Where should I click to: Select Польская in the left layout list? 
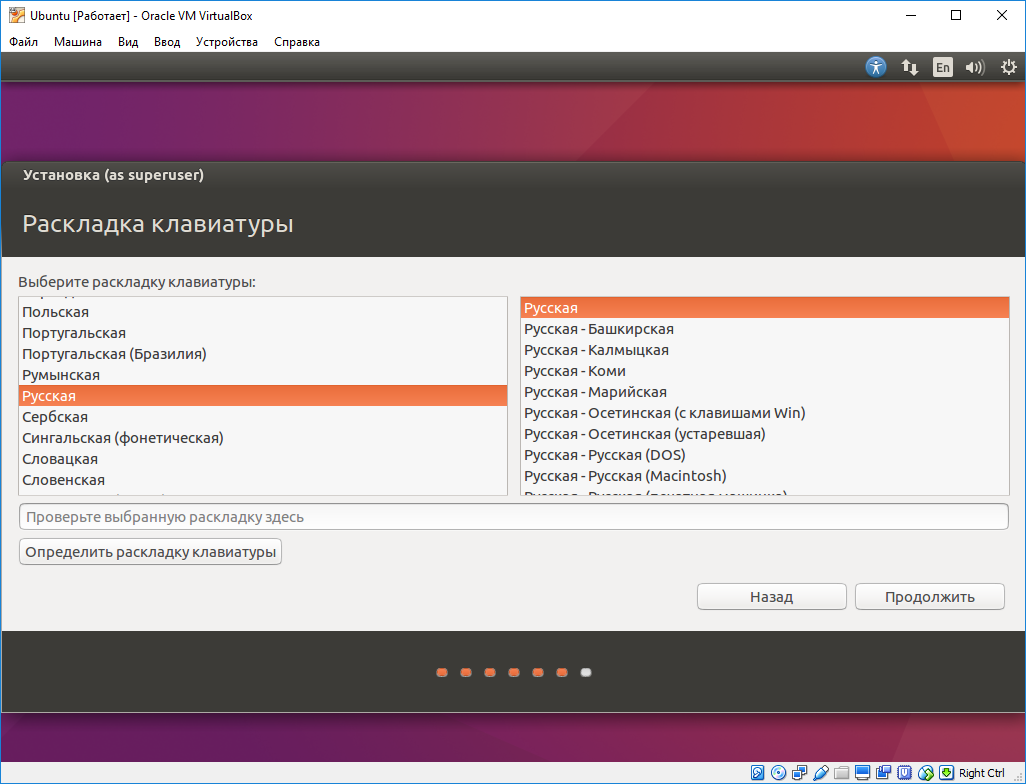point(263,312)
